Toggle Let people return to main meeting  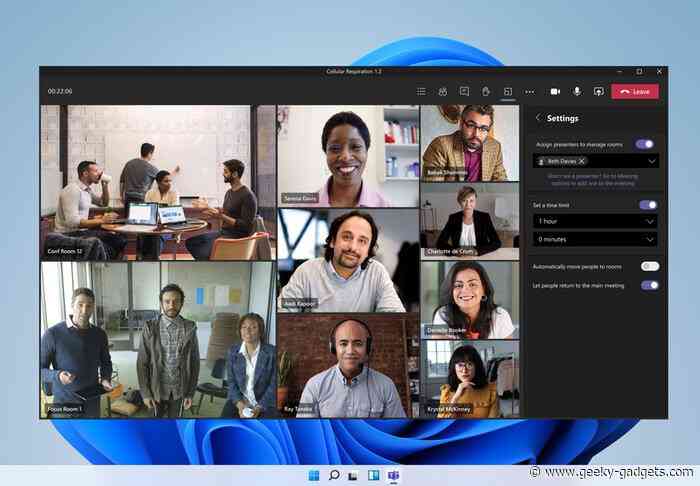pyautogui.click(x=650, y=285)
